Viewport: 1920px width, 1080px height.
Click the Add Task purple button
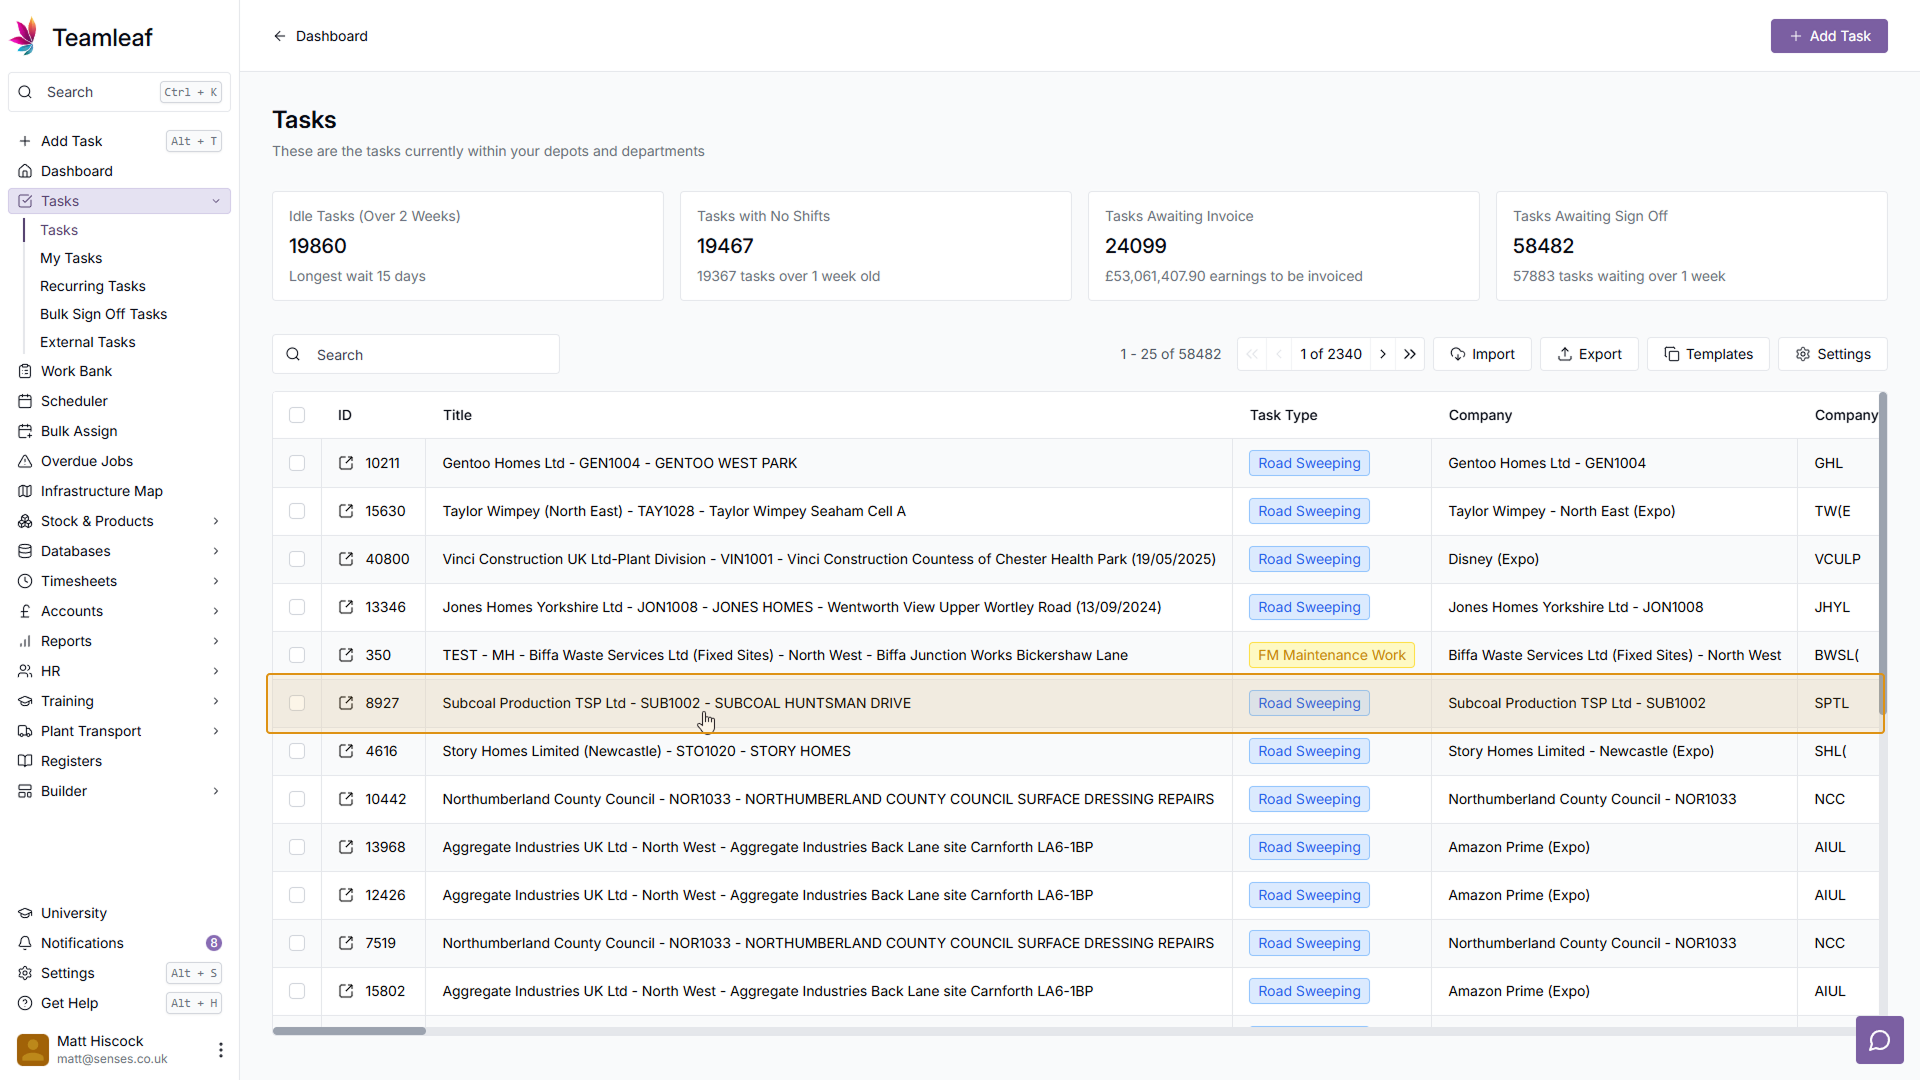(1828, 36)
